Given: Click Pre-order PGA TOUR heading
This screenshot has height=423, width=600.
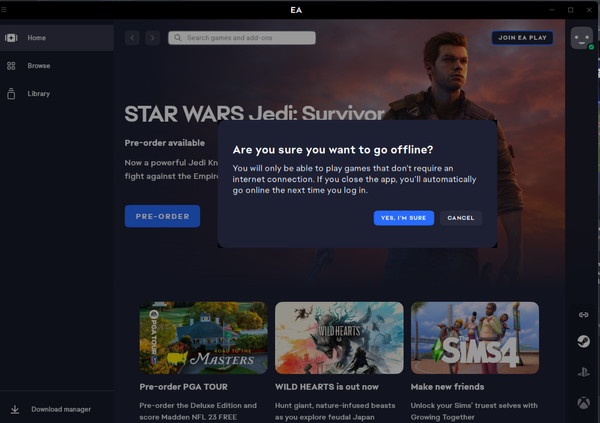Looking at the screenshot, I should [184, 387].
